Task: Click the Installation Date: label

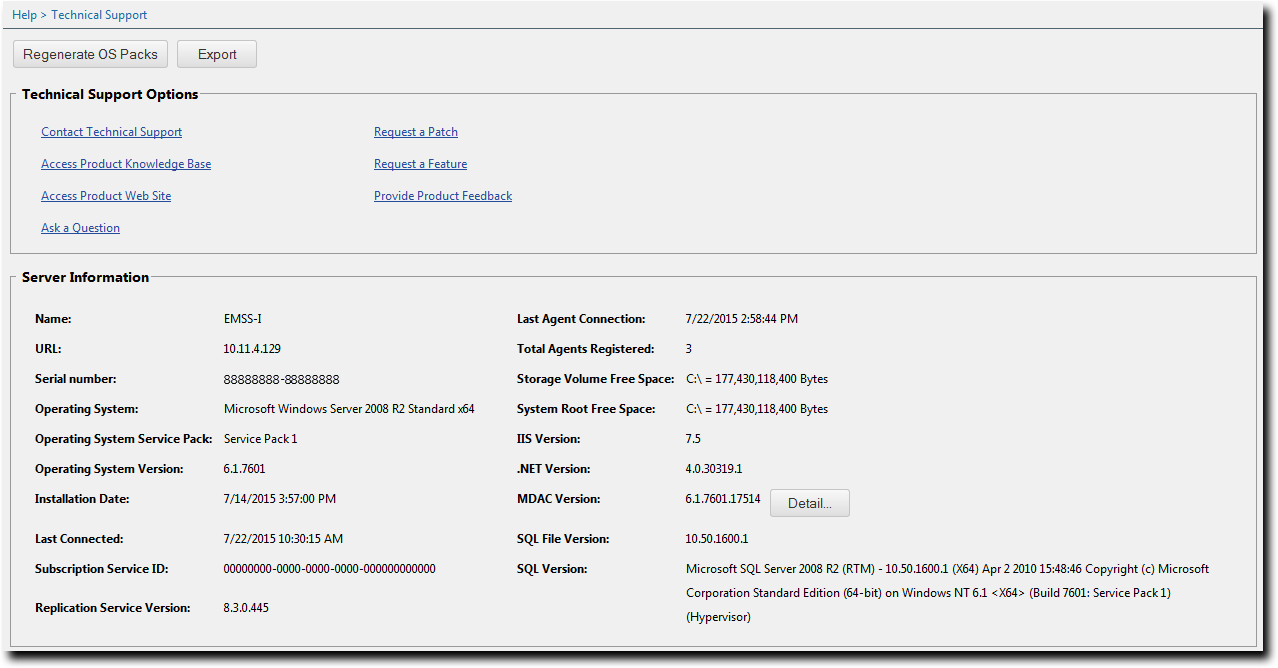Action: click(82, 499)
